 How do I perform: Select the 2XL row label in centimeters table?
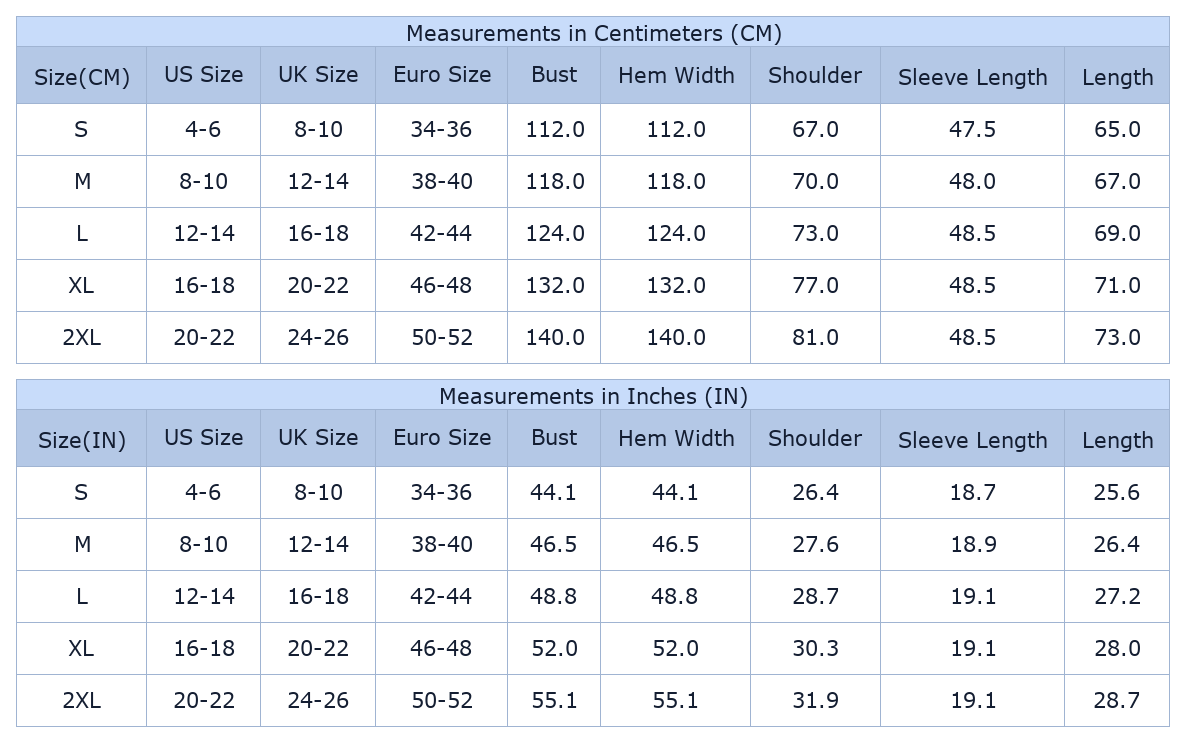(82, 337)
